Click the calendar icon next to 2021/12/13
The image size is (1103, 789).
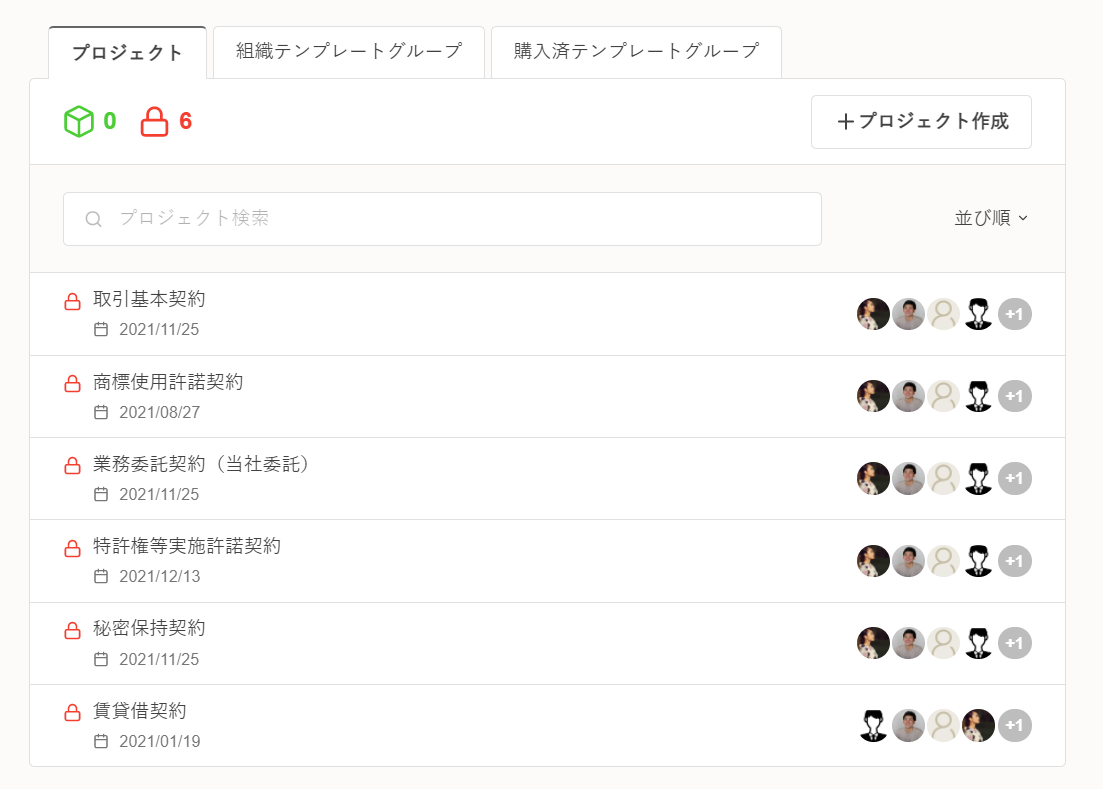pyautogui.click(x=100, y=576)
